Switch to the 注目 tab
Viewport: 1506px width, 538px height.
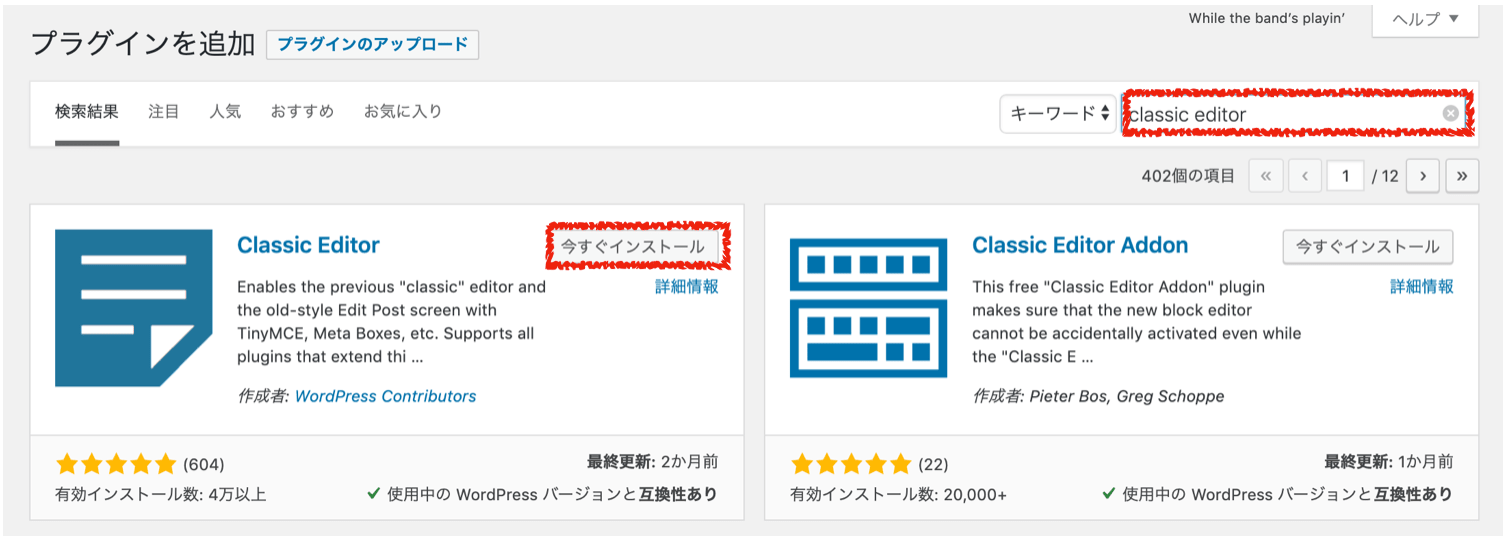pyautogui.click(x=163, y=112)
